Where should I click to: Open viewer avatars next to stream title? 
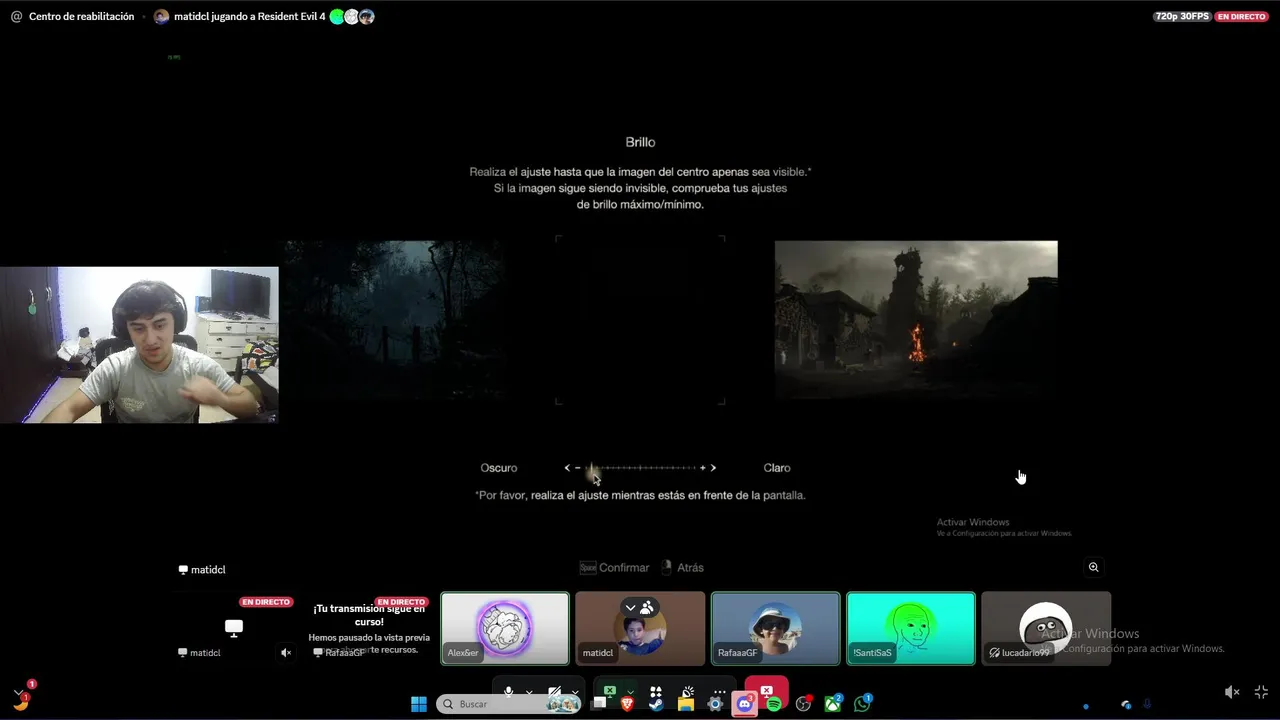(x=352, y=16)
